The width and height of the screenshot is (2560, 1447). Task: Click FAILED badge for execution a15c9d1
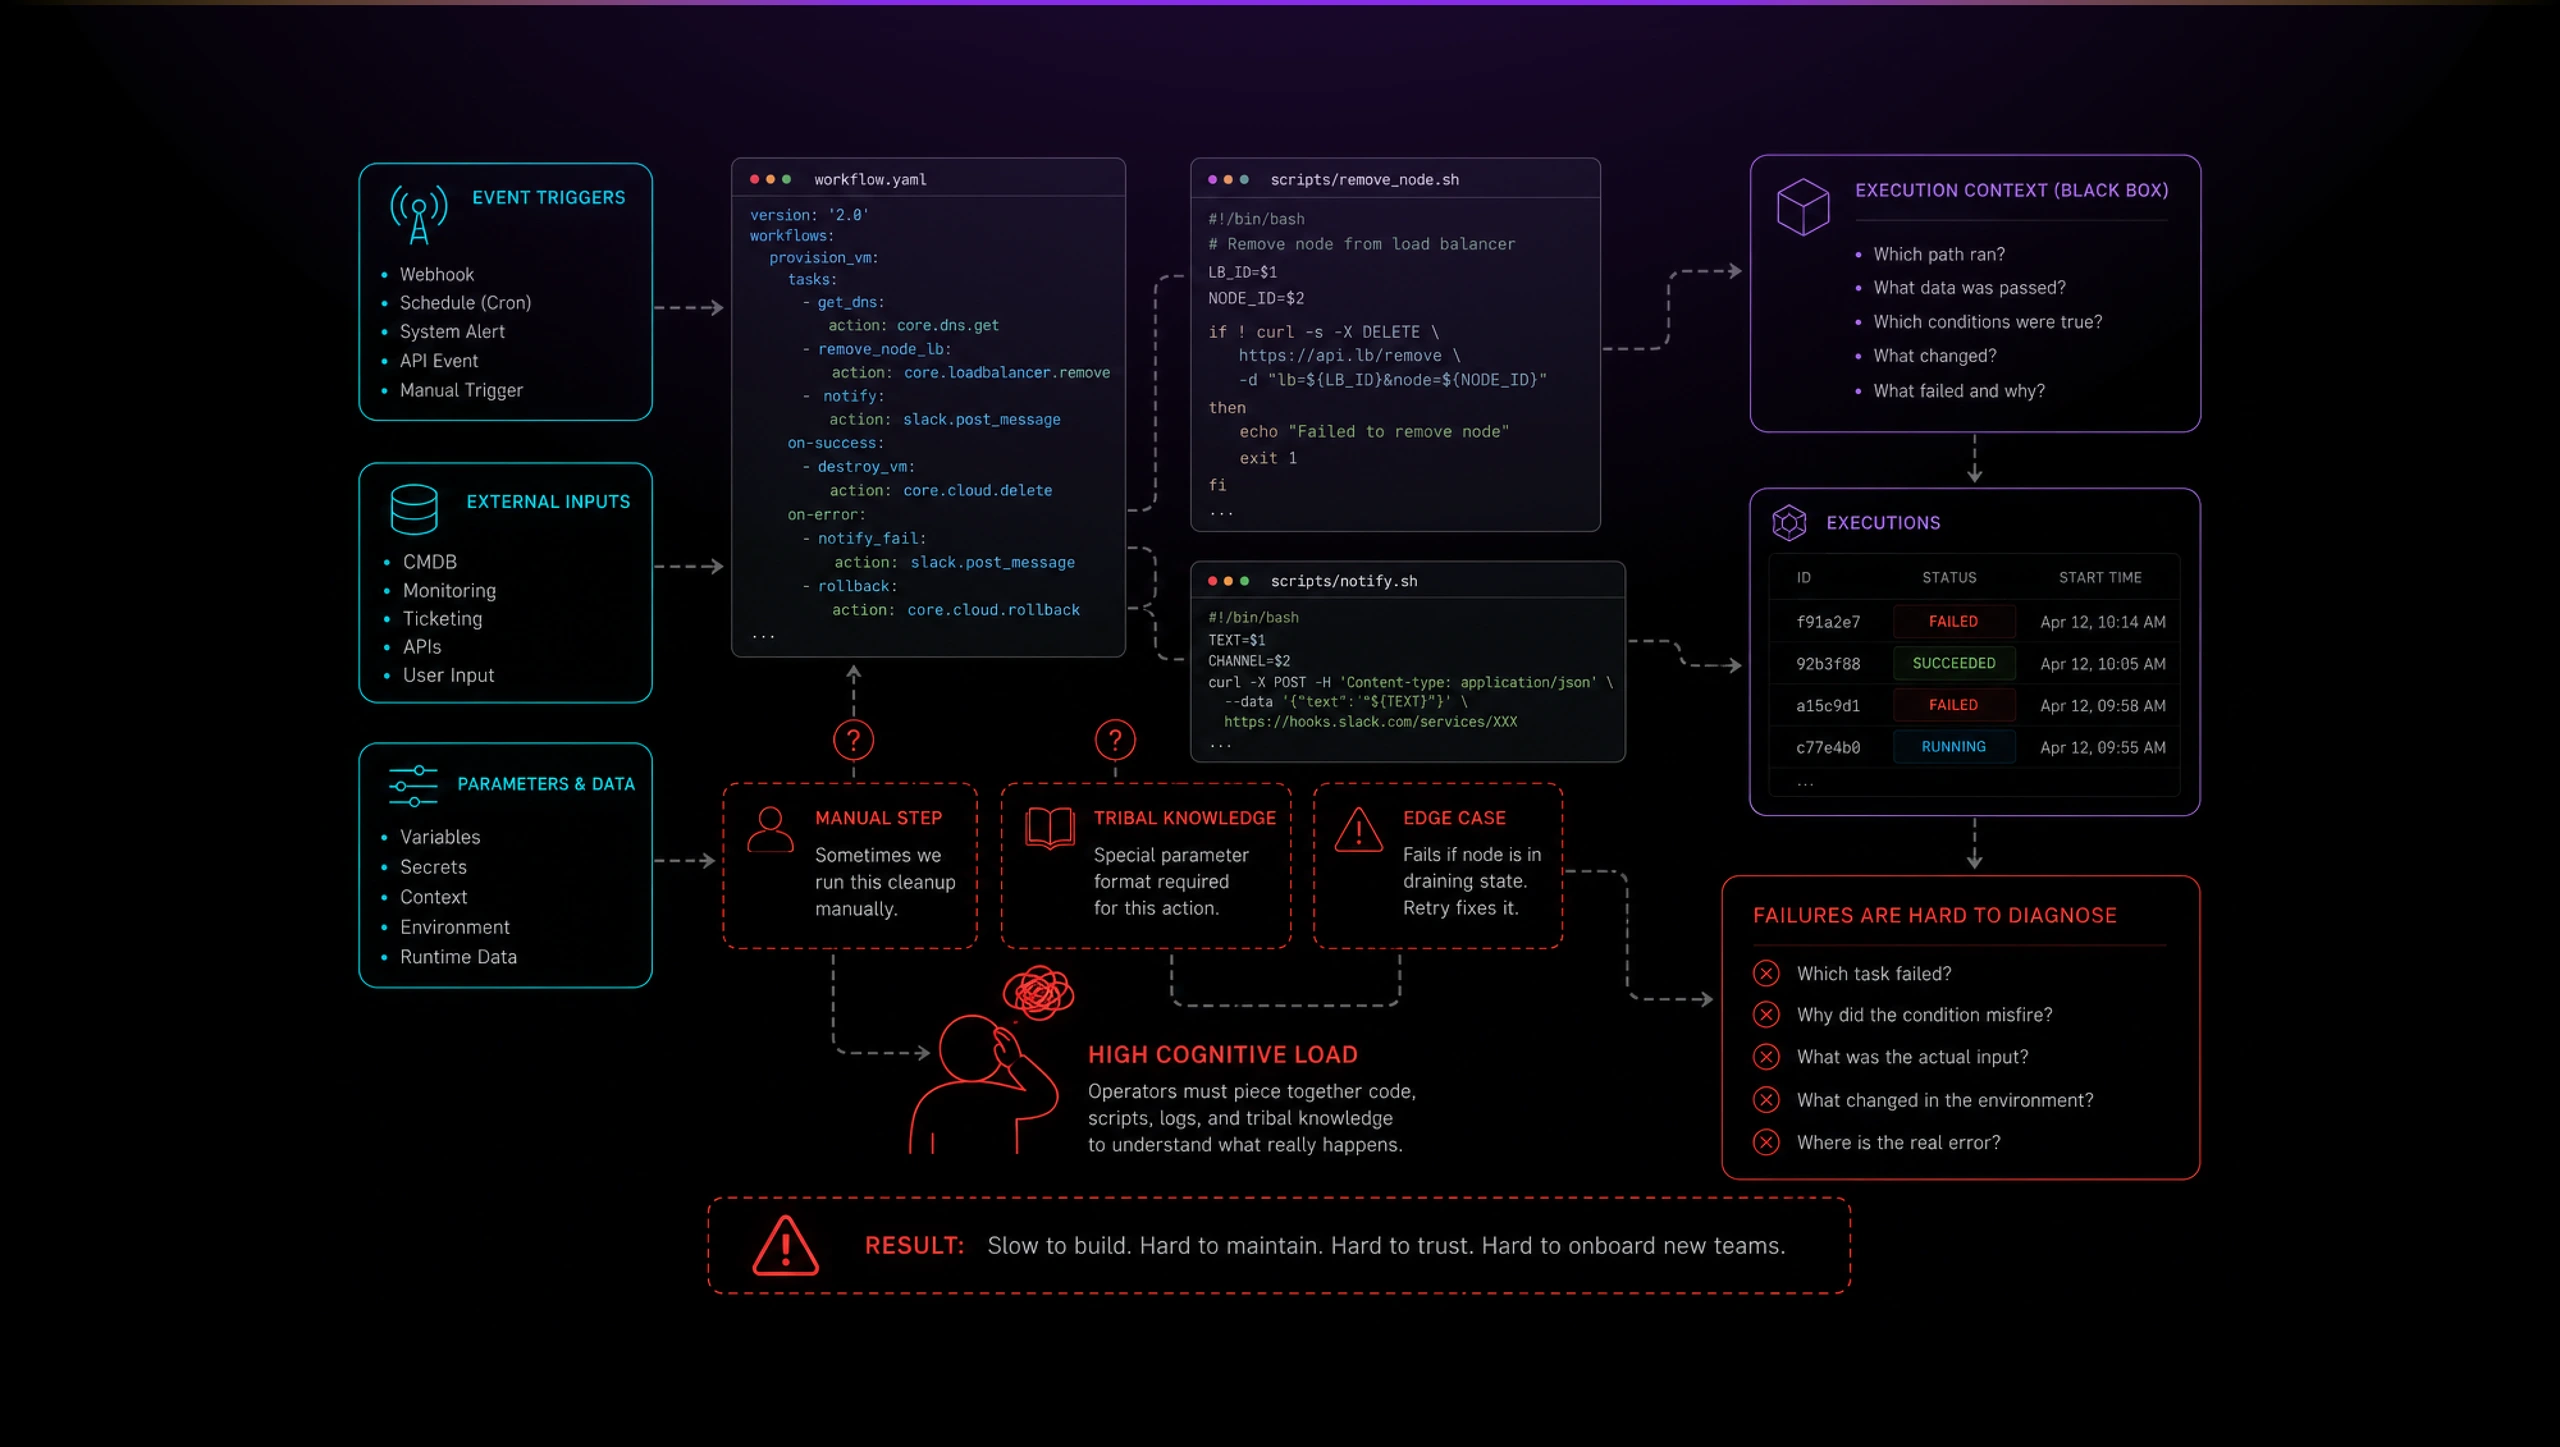[1953, 705]
